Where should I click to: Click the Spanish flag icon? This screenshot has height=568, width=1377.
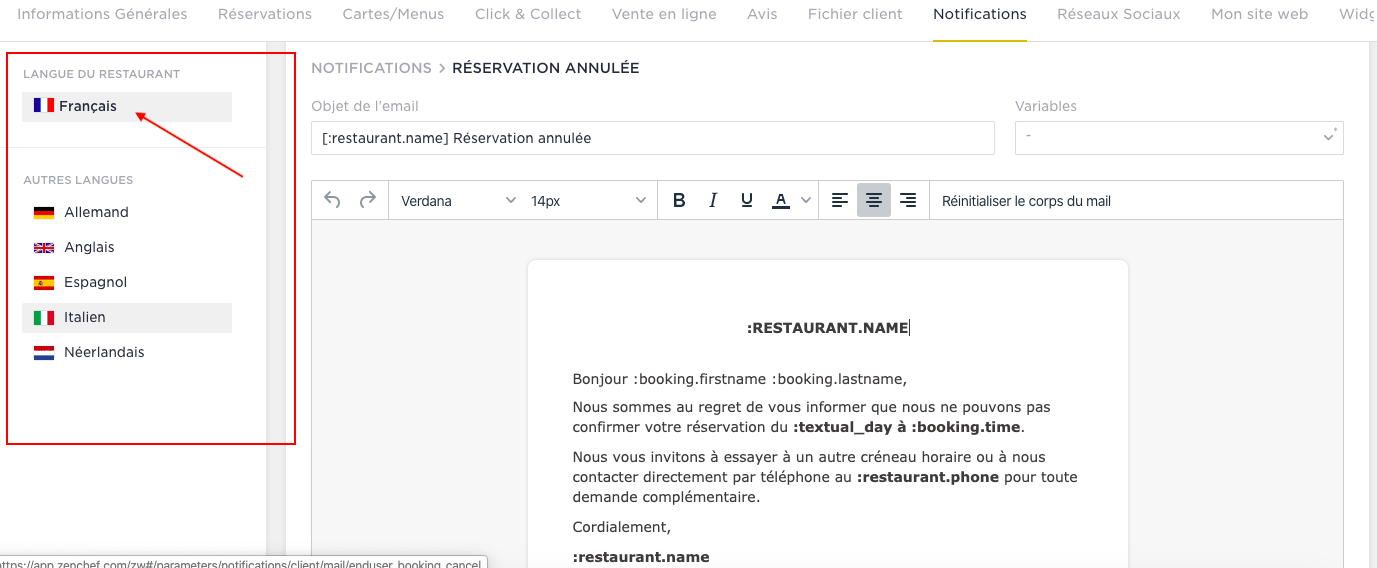point(44,283)
